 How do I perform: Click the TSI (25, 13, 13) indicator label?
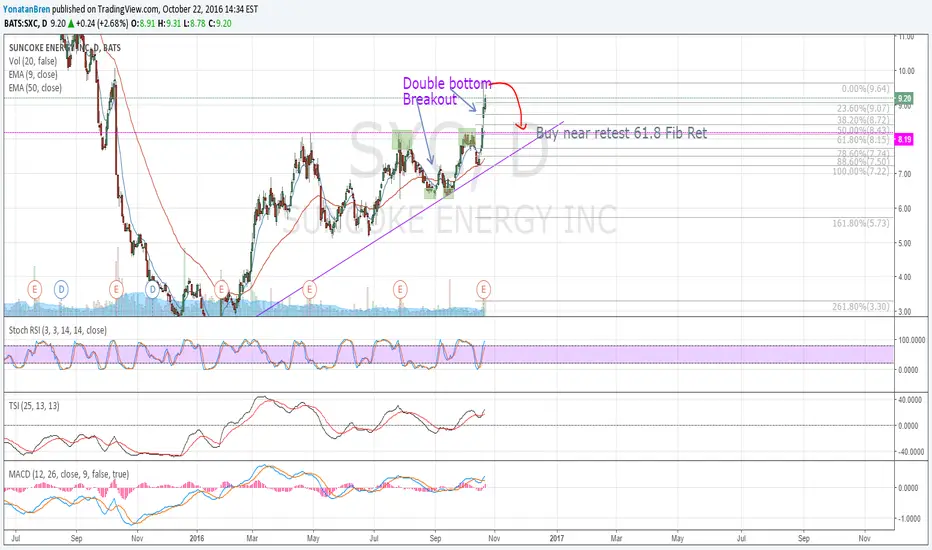click(x=34, y=406)
